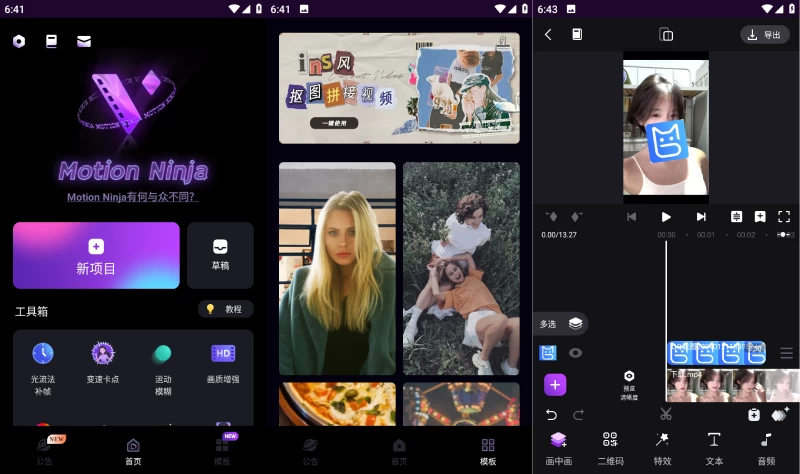
Task: Adjust the timeline zoom slider knob
Action: pyautogui.click(x=783, y=235)
